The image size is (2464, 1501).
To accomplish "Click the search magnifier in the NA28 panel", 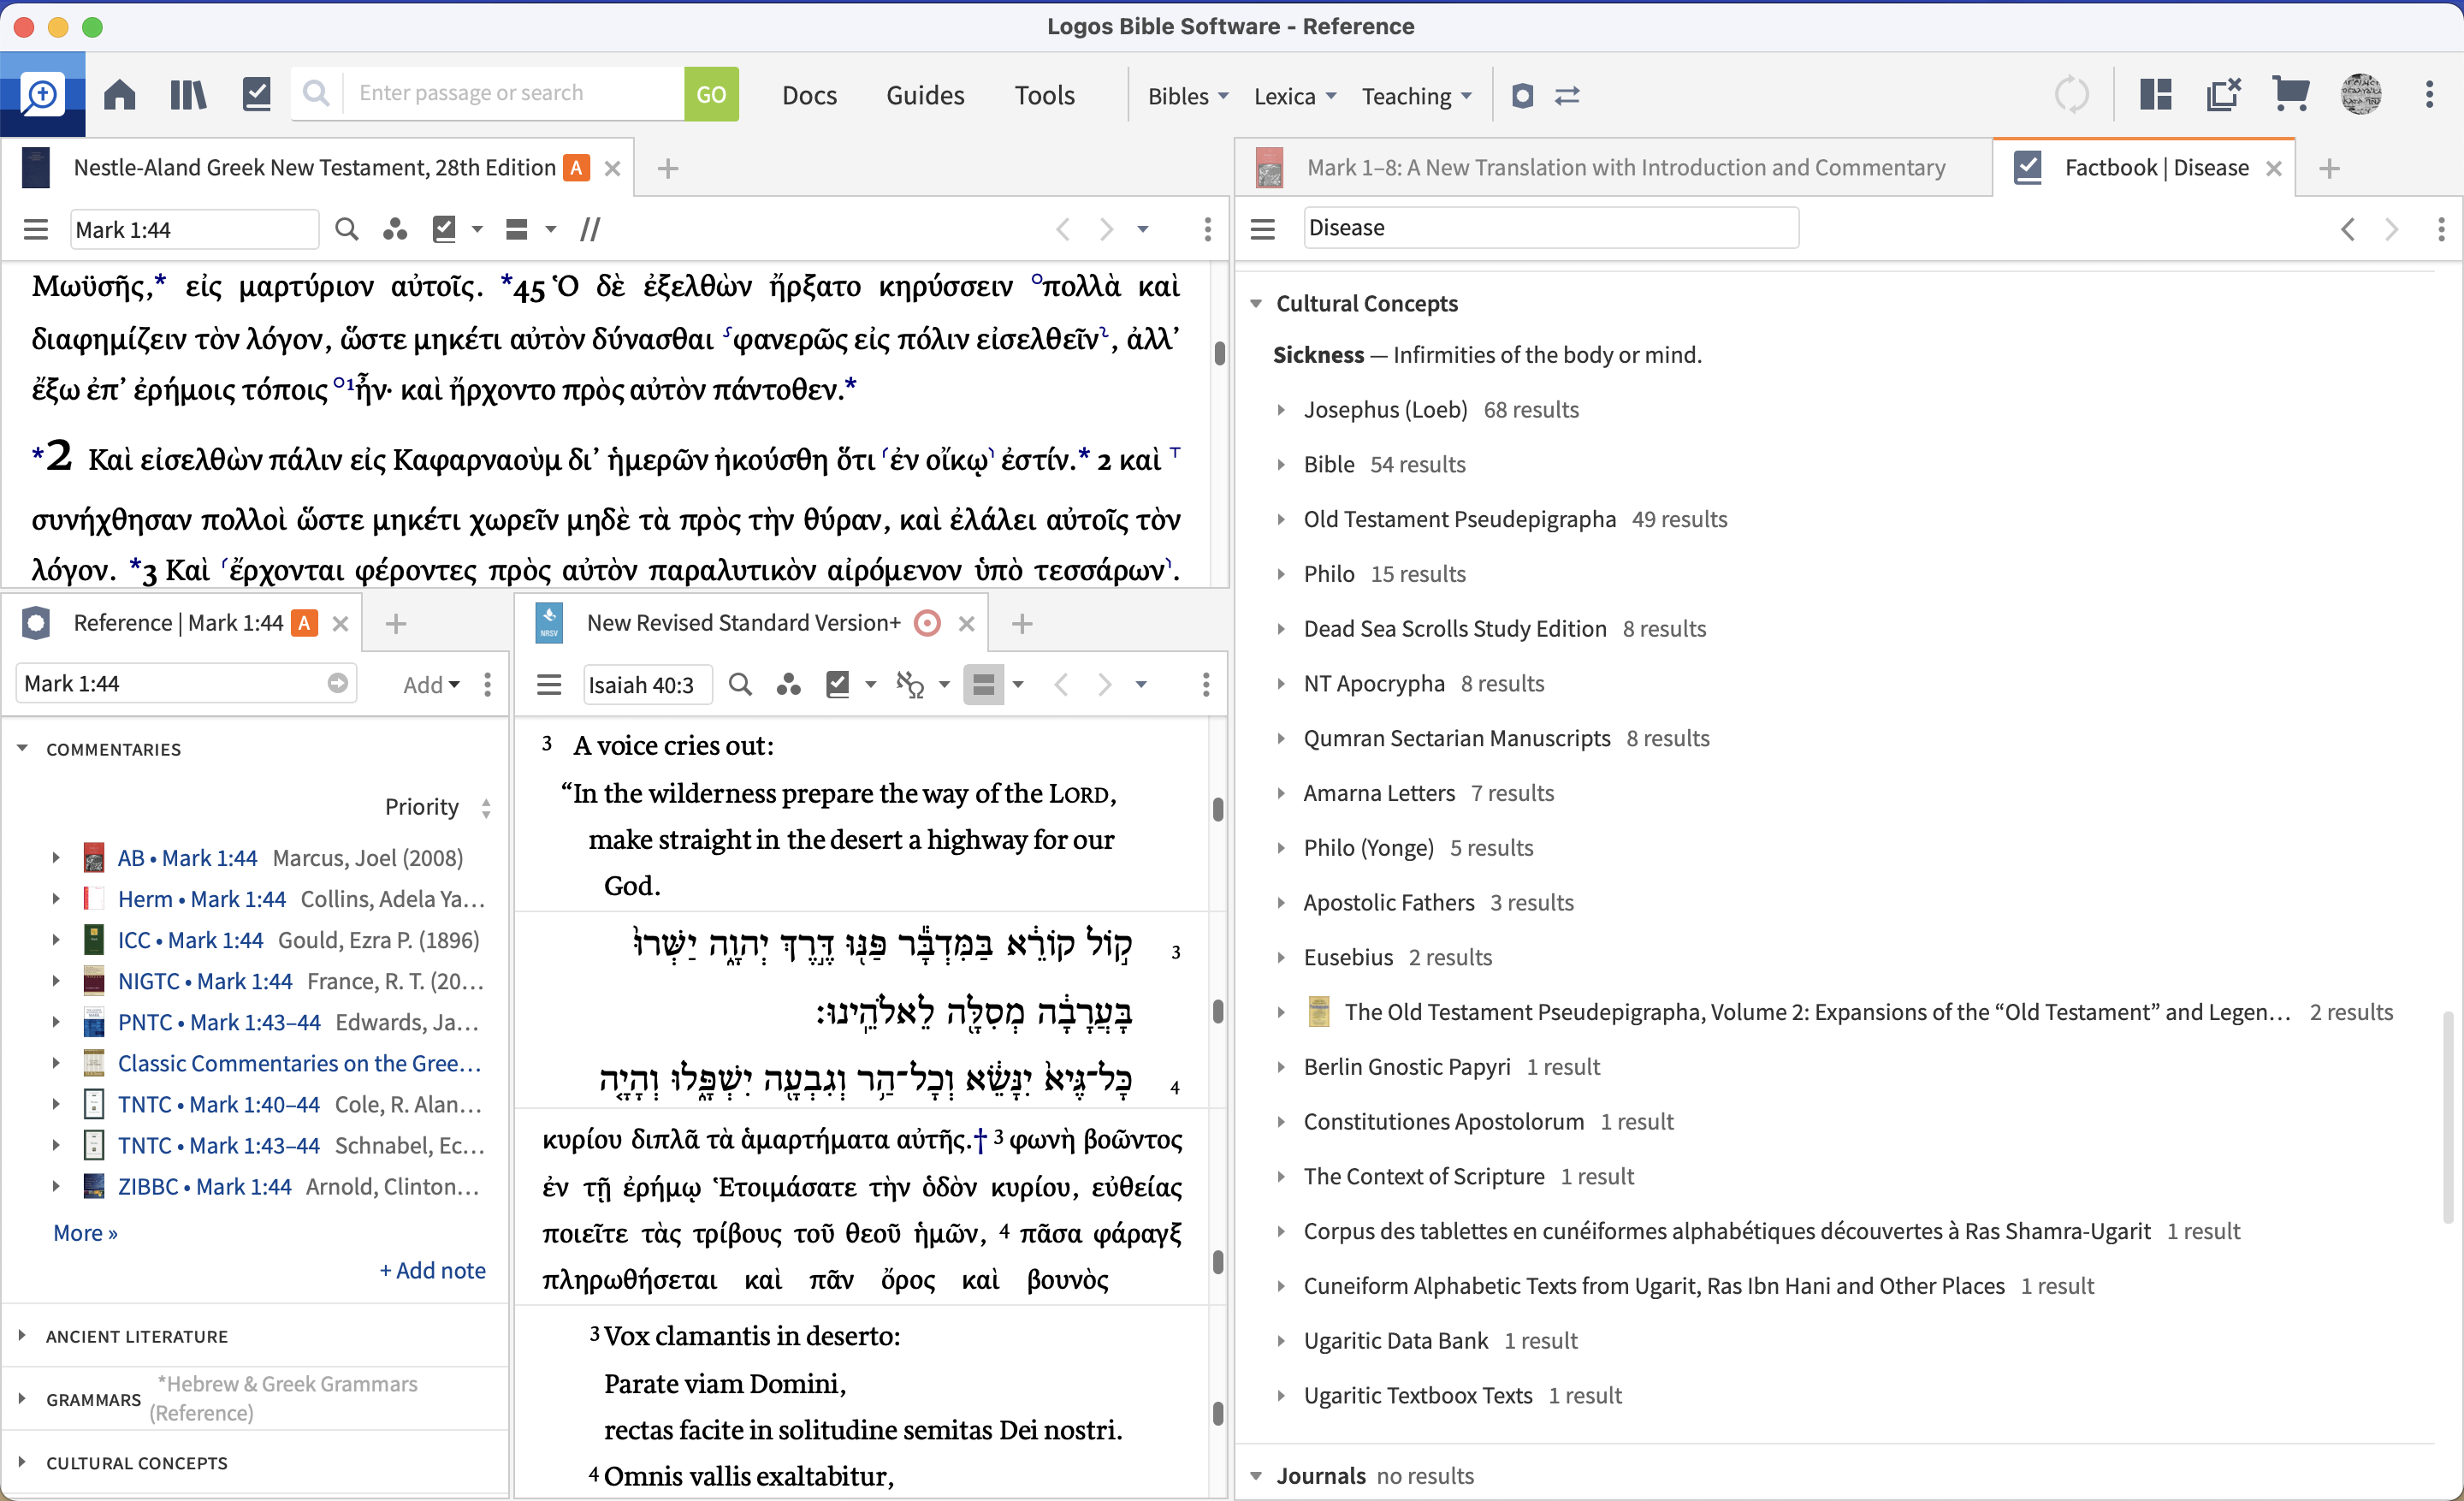I will pos(346,229).
